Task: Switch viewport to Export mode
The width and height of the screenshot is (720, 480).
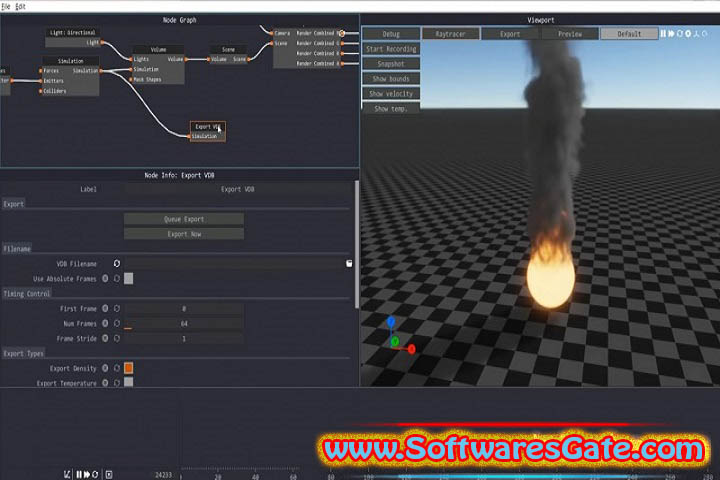Action: 510,34
